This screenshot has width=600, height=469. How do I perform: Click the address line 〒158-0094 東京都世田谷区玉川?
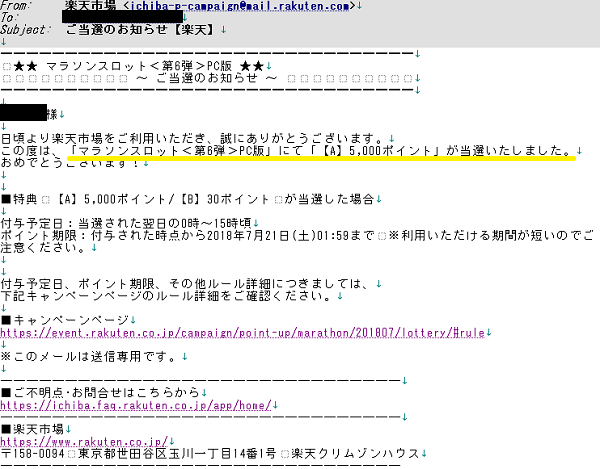210,454
